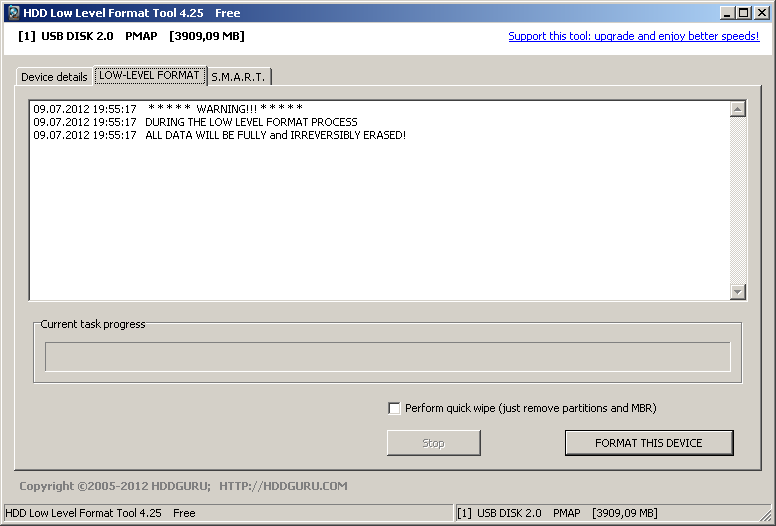The height and width of the screenshot is (526, 776).
Task: Click the HTTP://HDDGURU.COM text in footer
Action: pyautogui.click(x=283, y=486)
